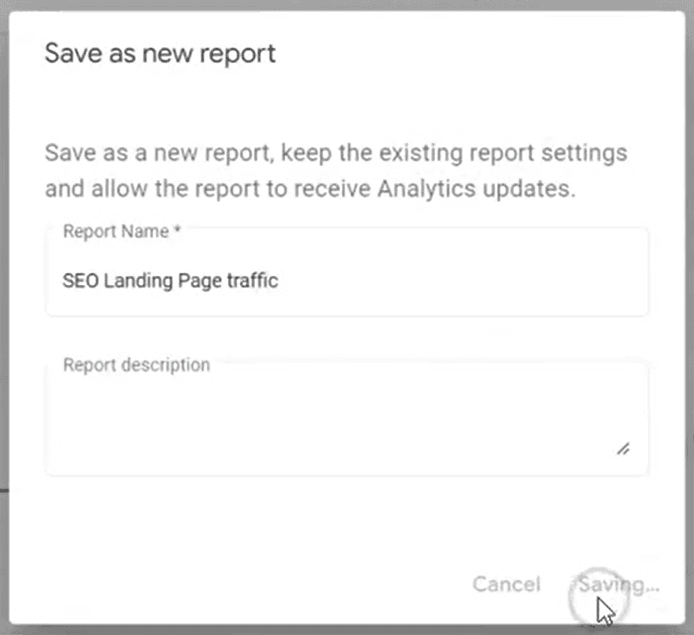Focus the Report Name input field

[347, 272]
